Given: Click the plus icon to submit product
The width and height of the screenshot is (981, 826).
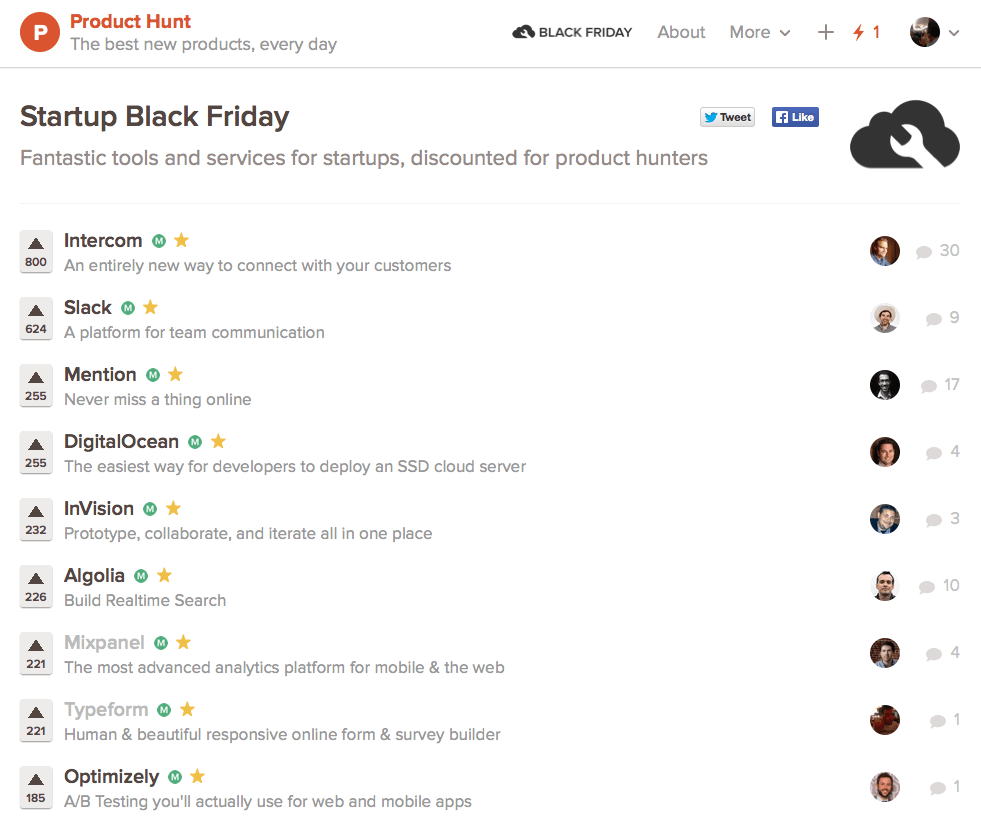Looking at the screenshot, I should 825,32.
